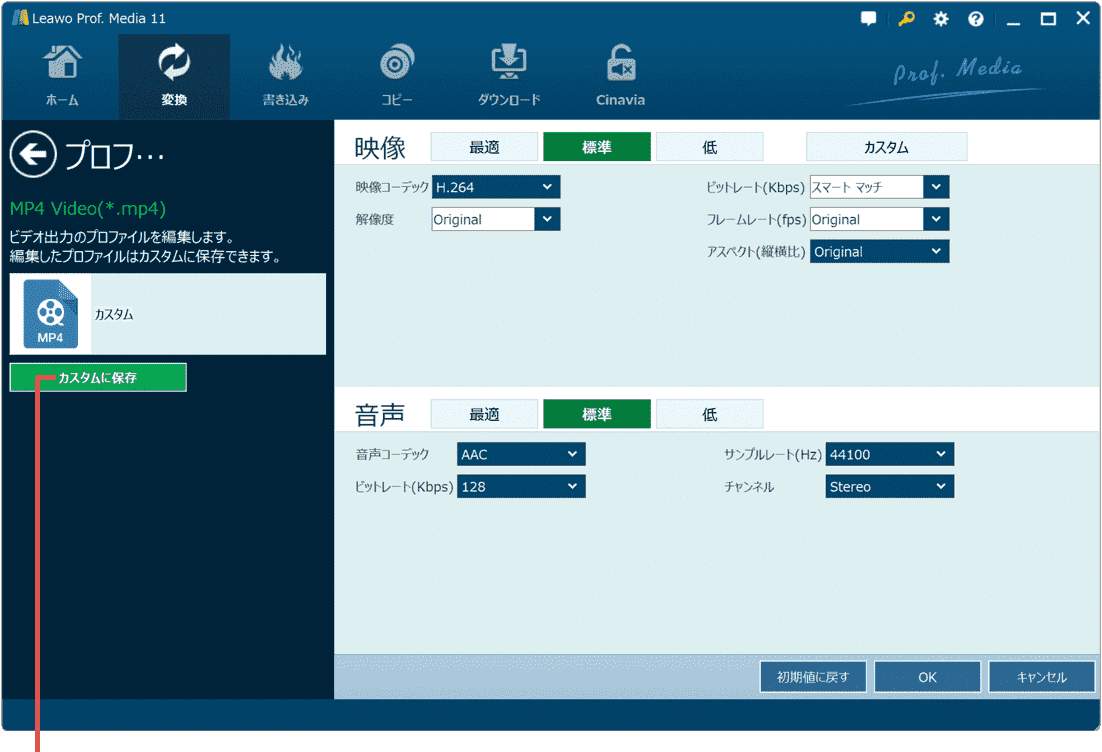This screenshot has height=752, width=1102.
Task: Select audio quality 最適 preset
Action: pos(484,414)
